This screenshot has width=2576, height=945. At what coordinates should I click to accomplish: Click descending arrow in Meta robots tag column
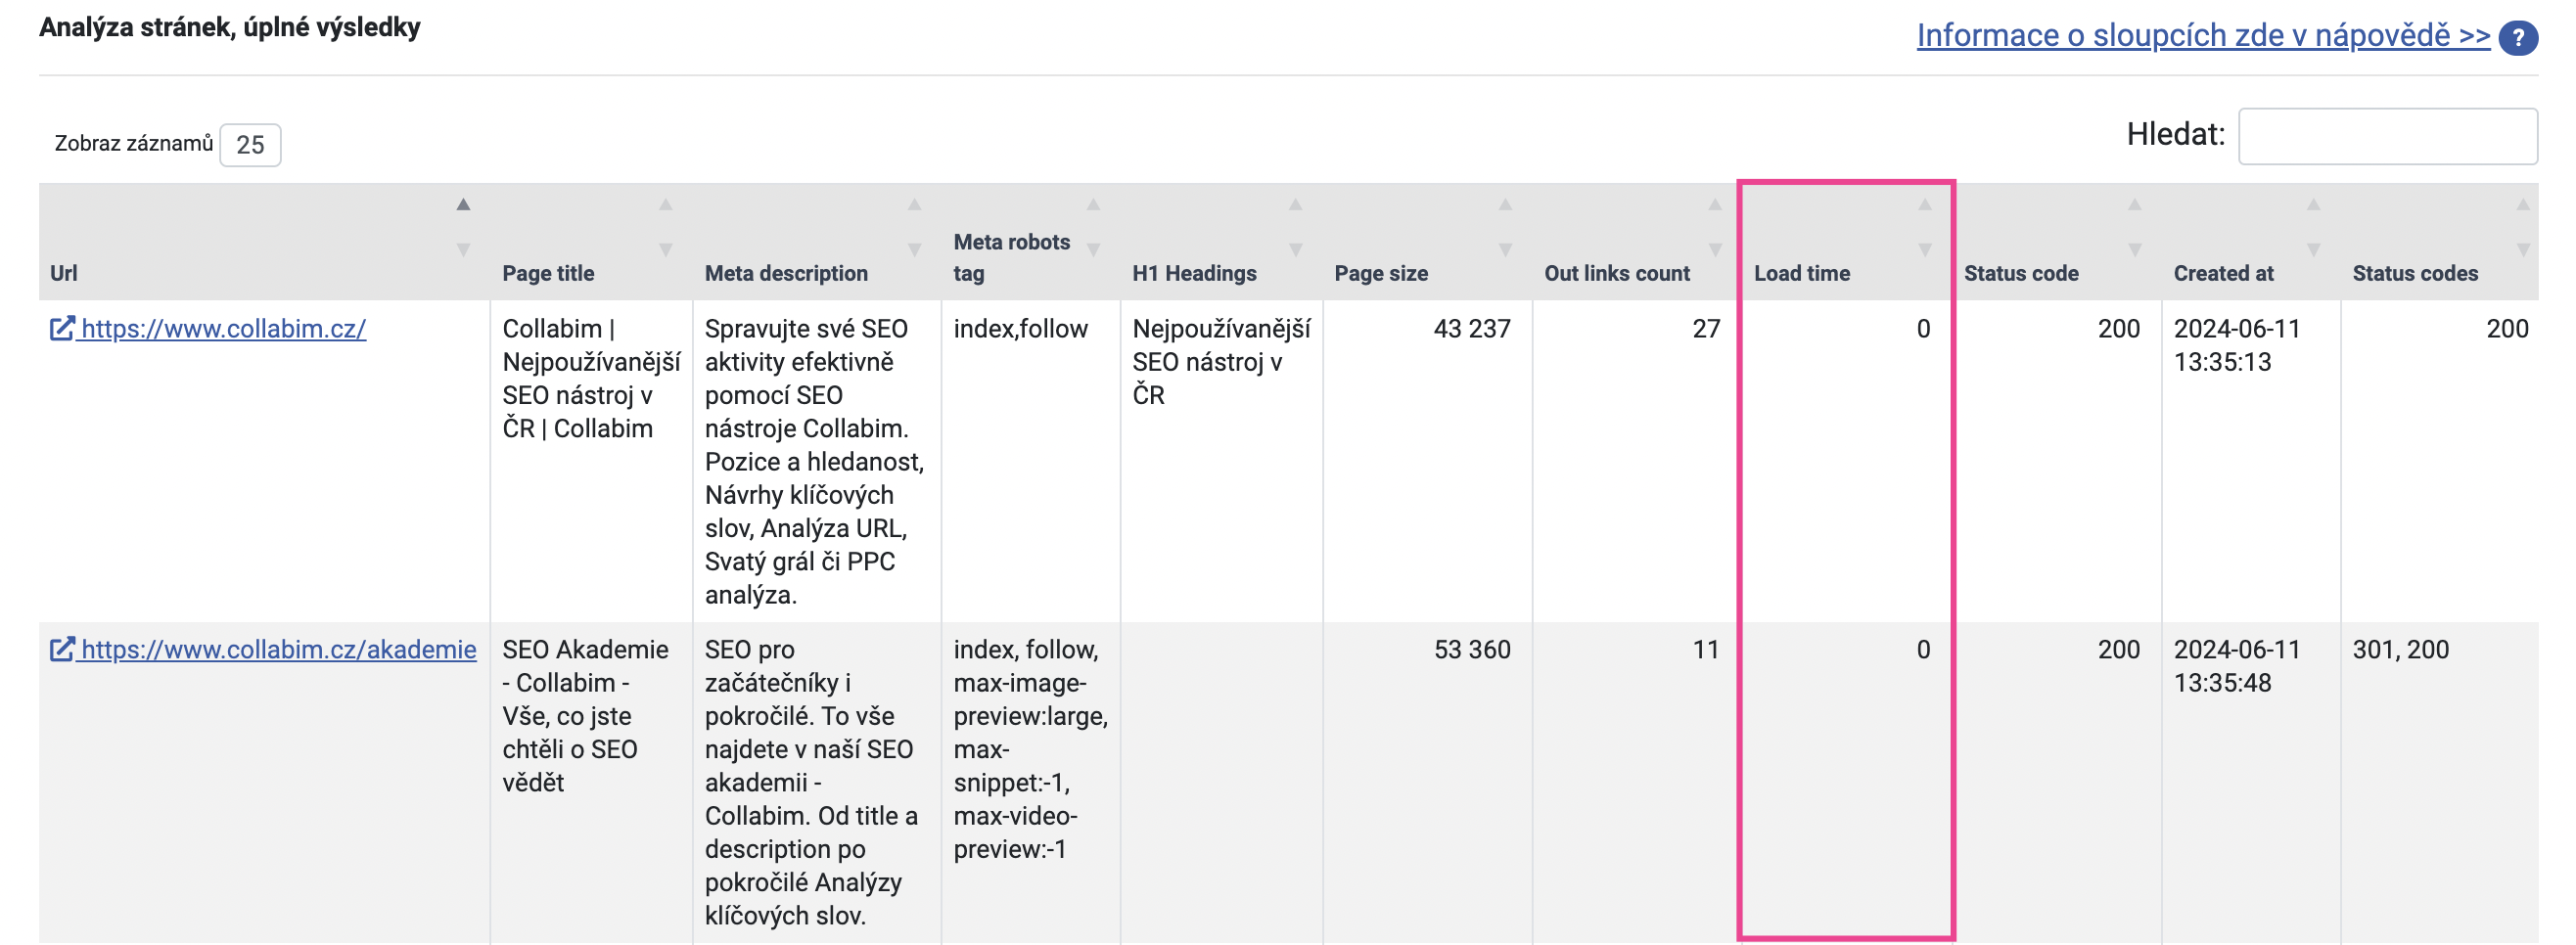click(1093, 249)
